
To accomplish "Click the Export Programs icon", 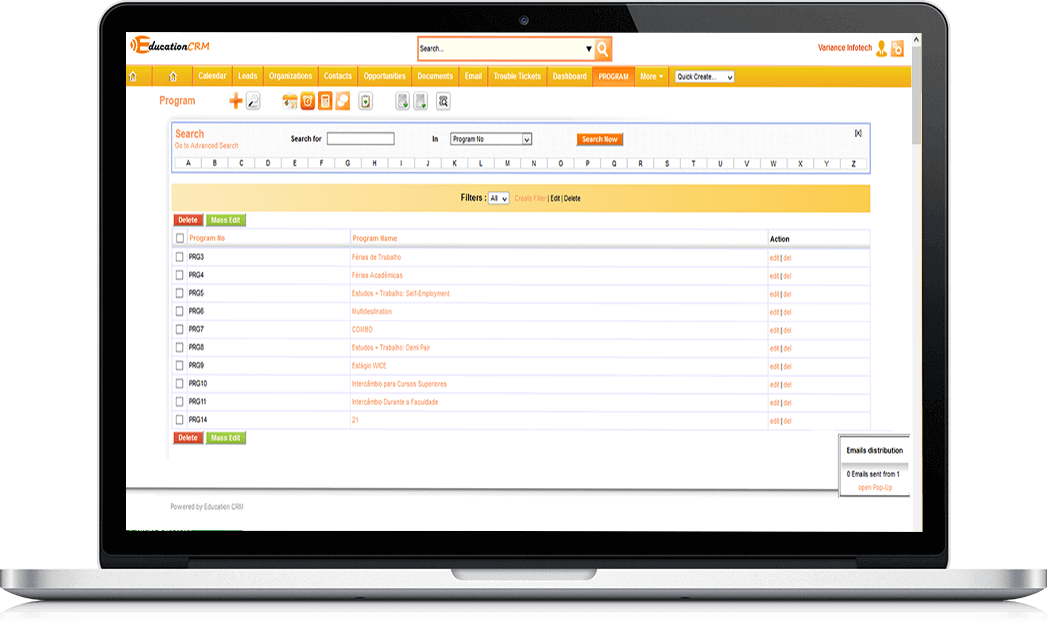I will click(421, 101).
